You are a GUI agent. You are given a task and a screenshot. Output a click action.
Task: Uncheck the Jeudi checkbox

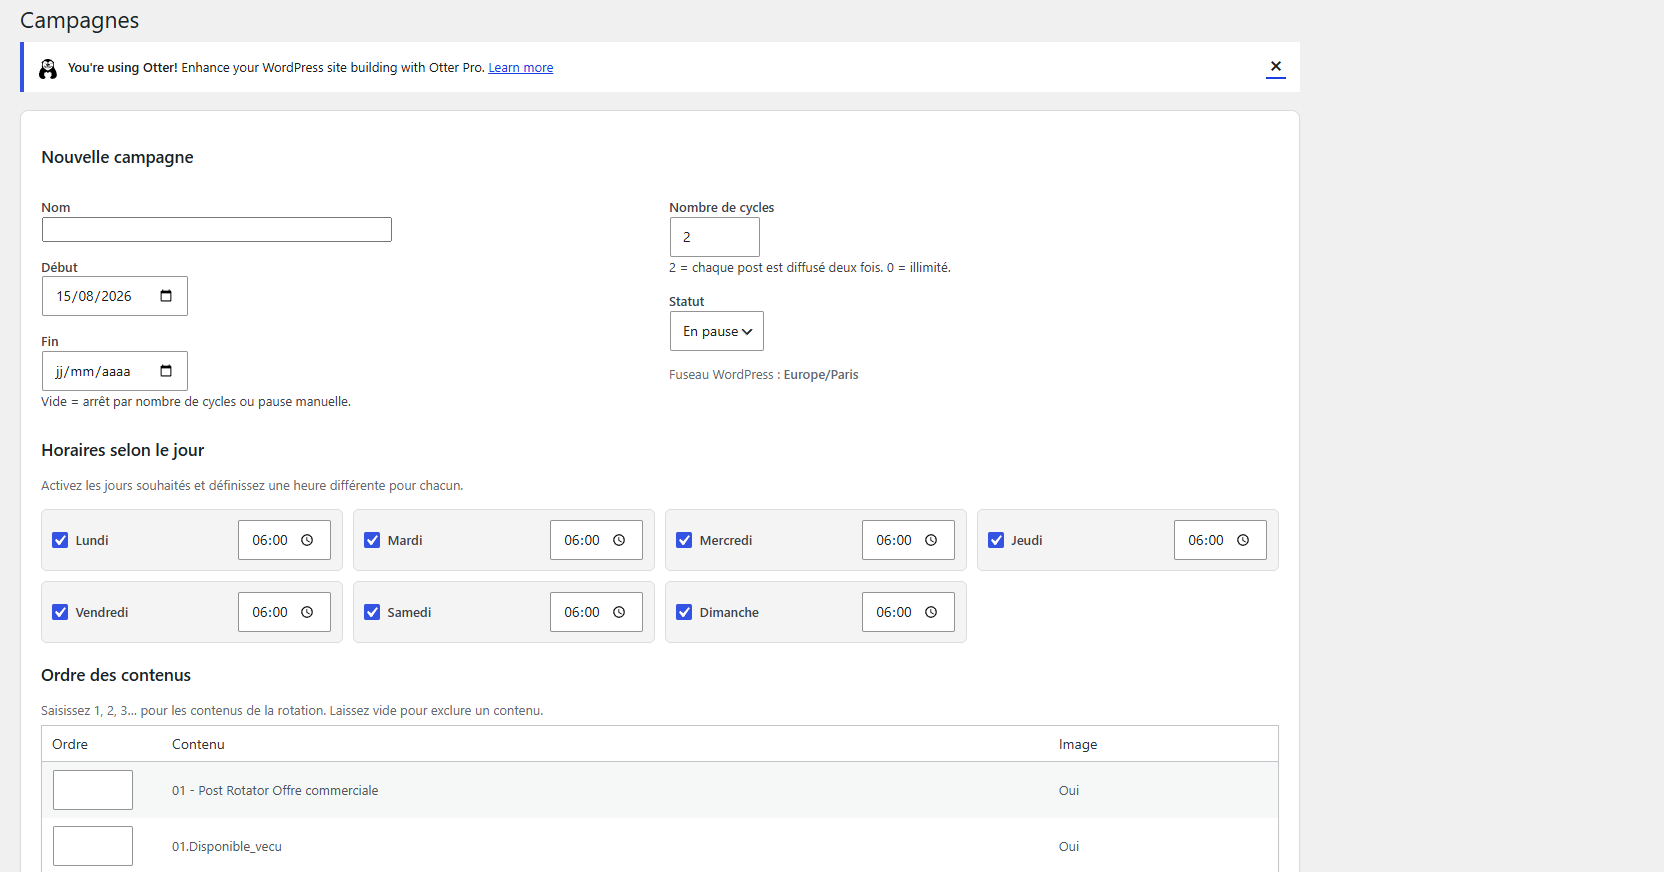coord(996,540)
